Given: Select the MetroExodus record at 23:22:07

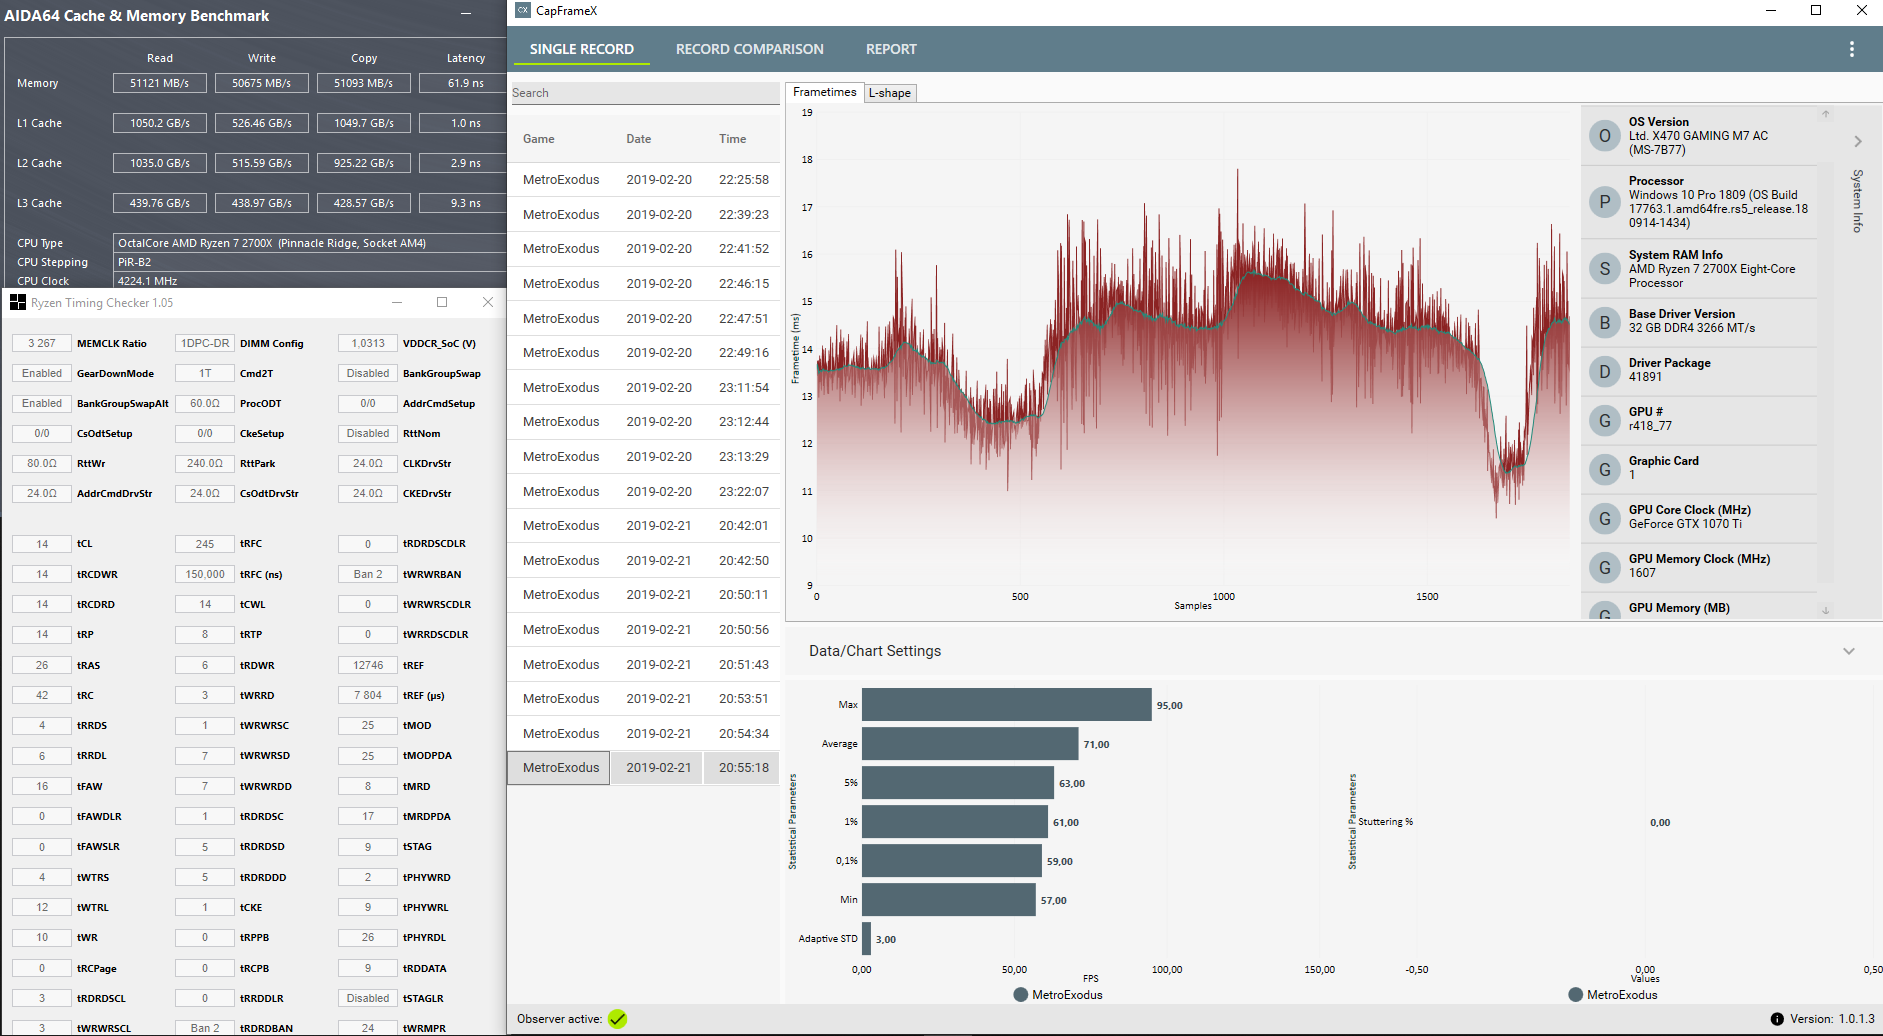Looking at the screenshot, I should (645, 491).
